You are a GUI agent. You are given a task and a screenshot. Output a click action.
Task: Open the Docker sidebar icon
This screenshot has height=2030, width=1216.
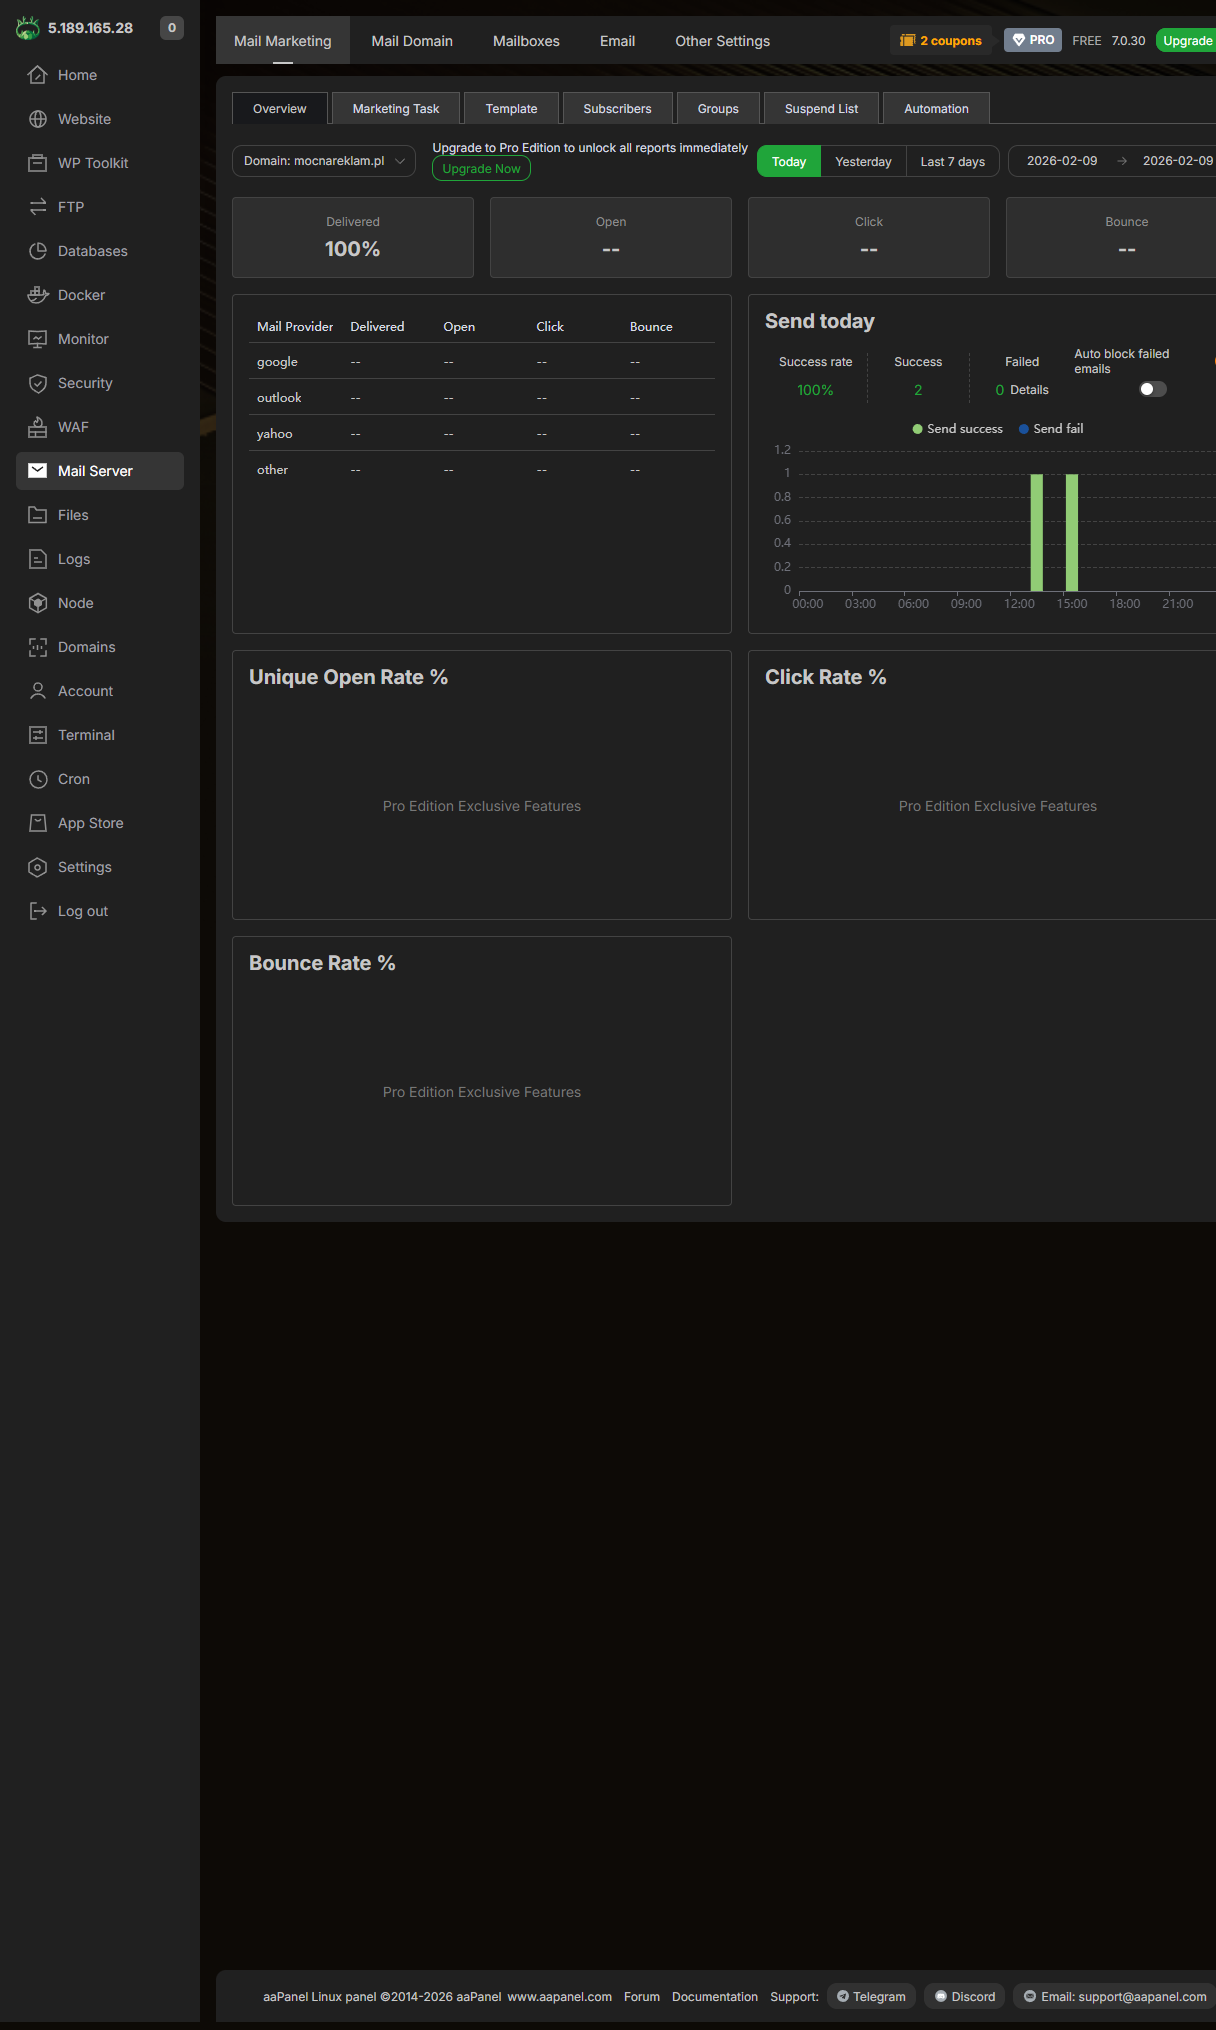[38, 295]
